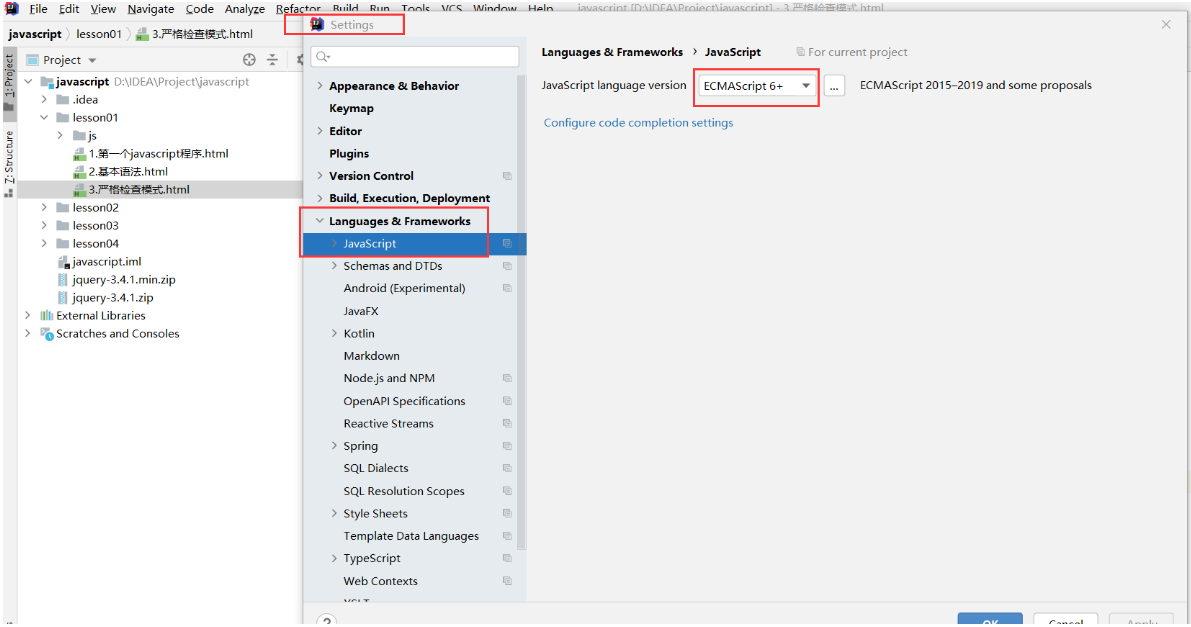Click the project-level icon beside TypeScript
Image resolution: width=1191 pixels, height=627 pixels.
(507, 559)
